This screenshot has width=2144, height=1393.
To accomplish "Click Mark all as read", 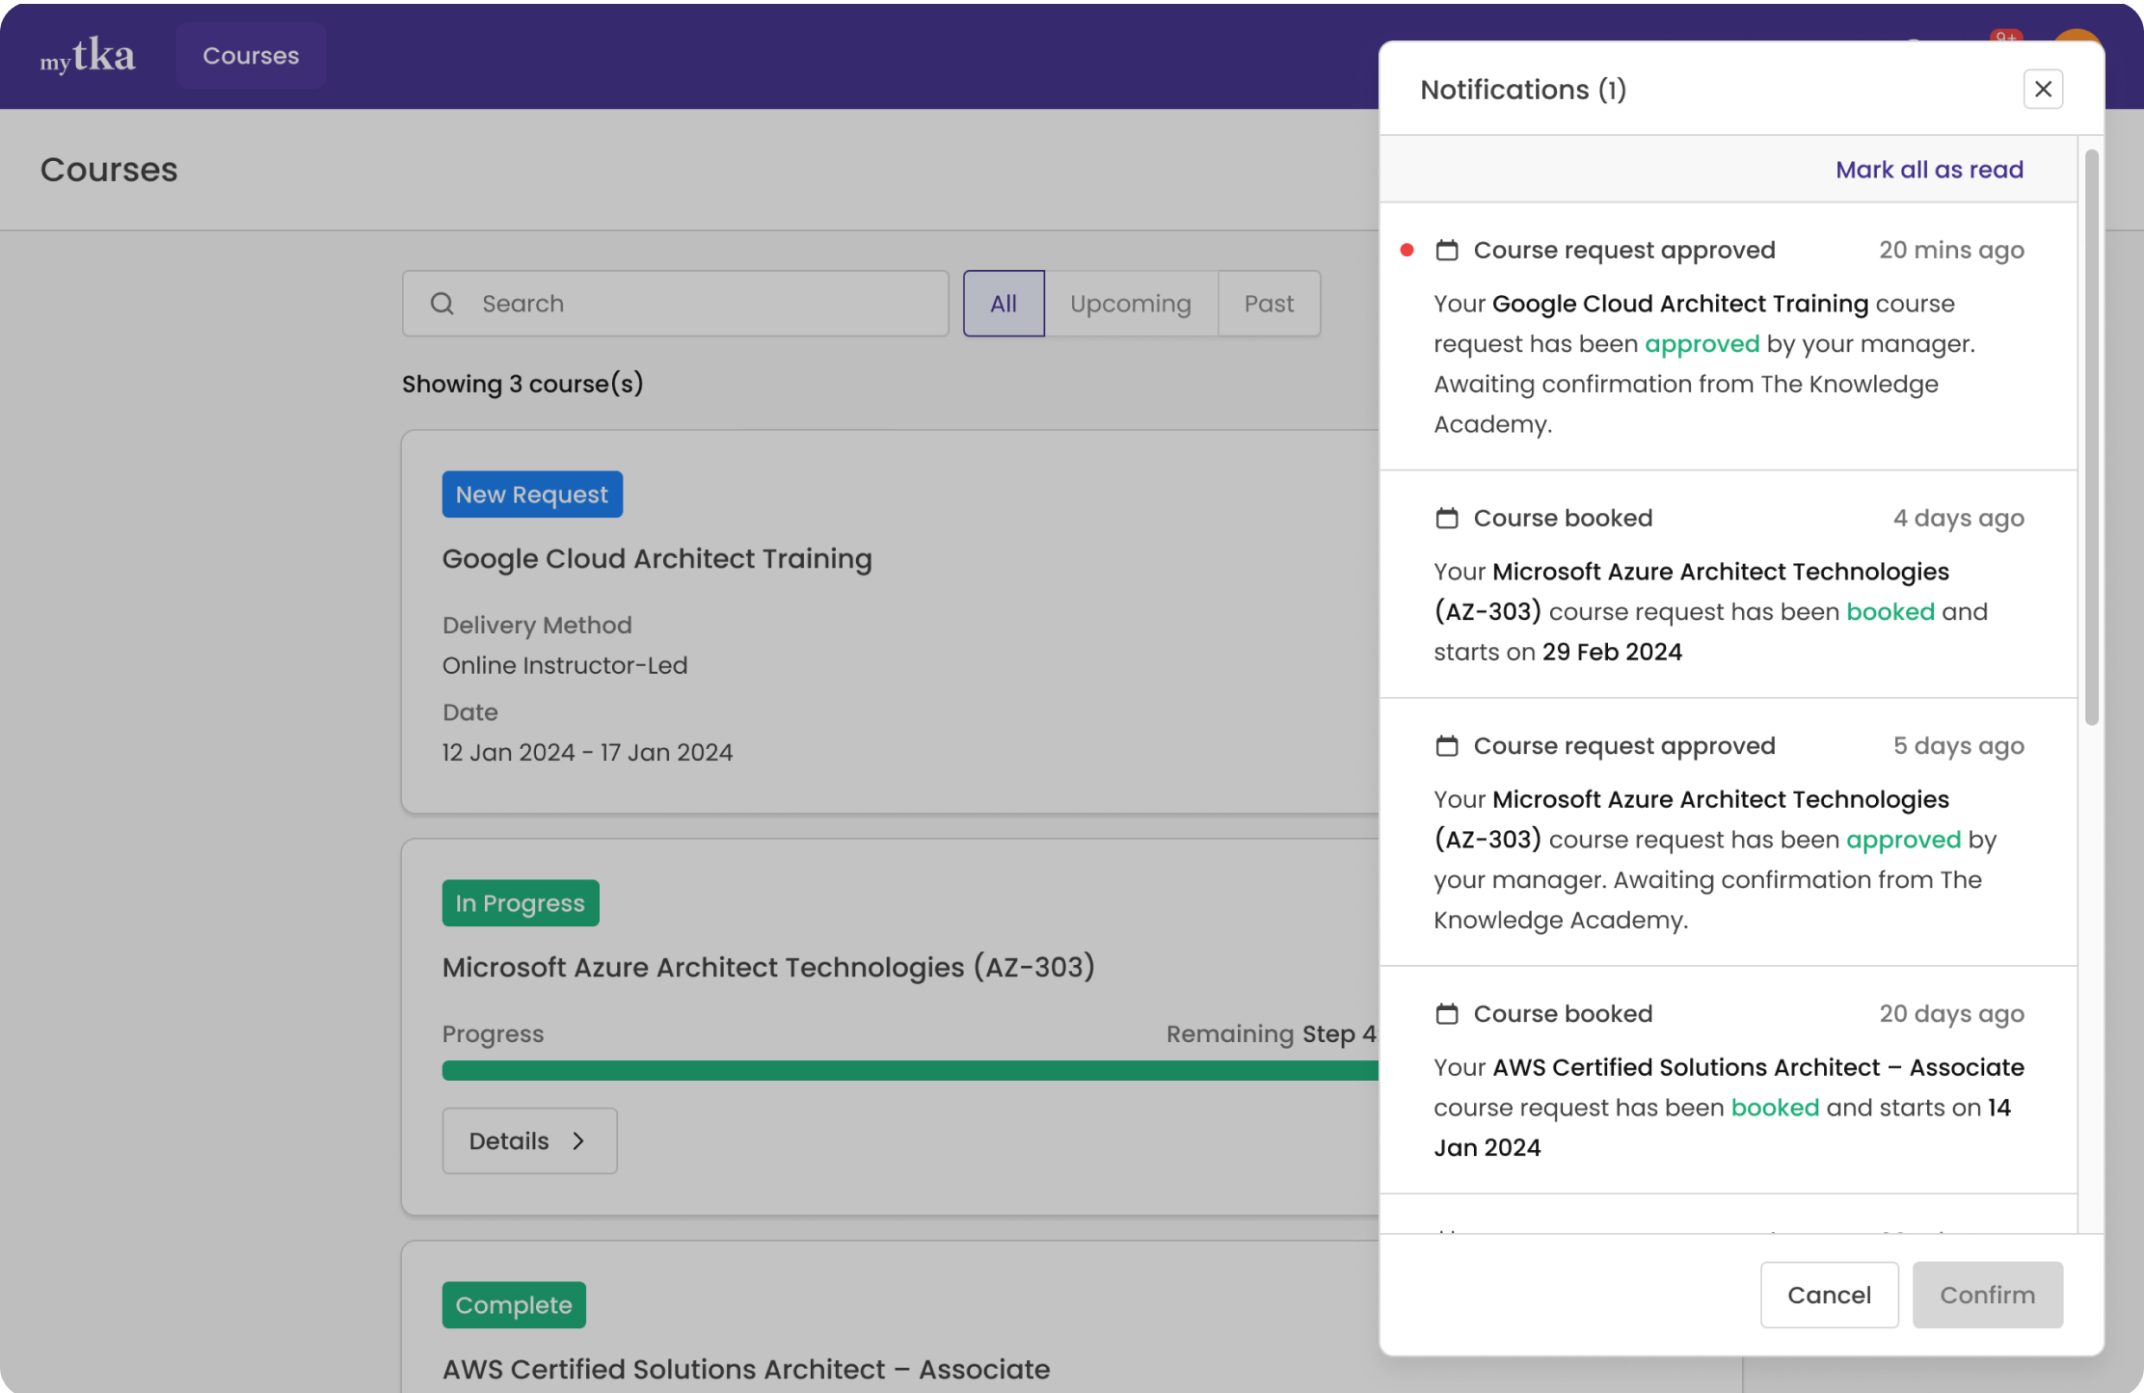I will click(x=1929, y=169).
